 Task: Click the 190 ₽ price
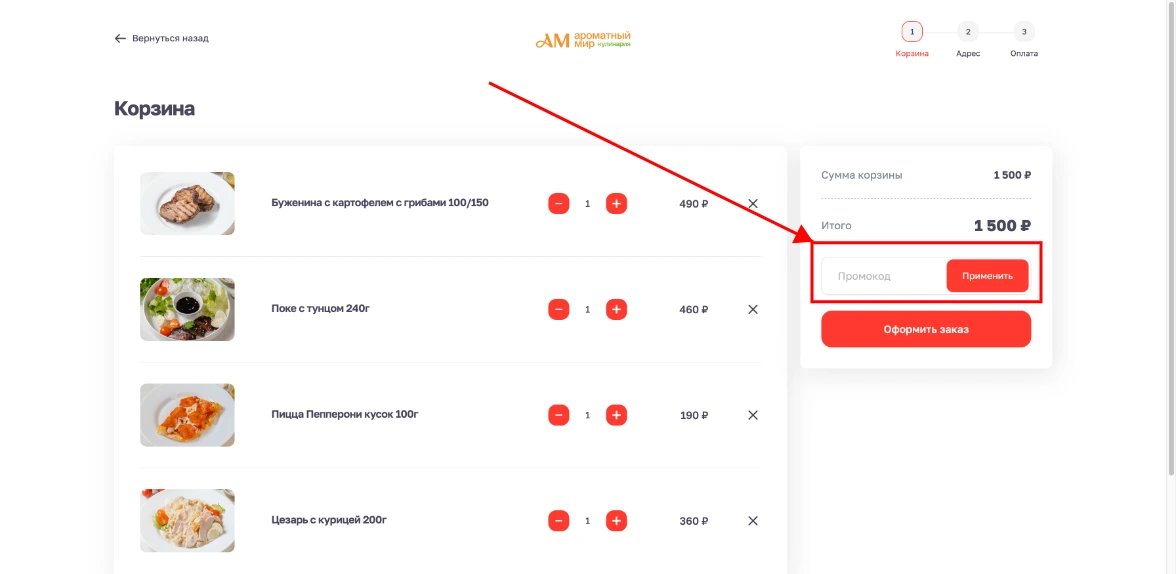694,416
